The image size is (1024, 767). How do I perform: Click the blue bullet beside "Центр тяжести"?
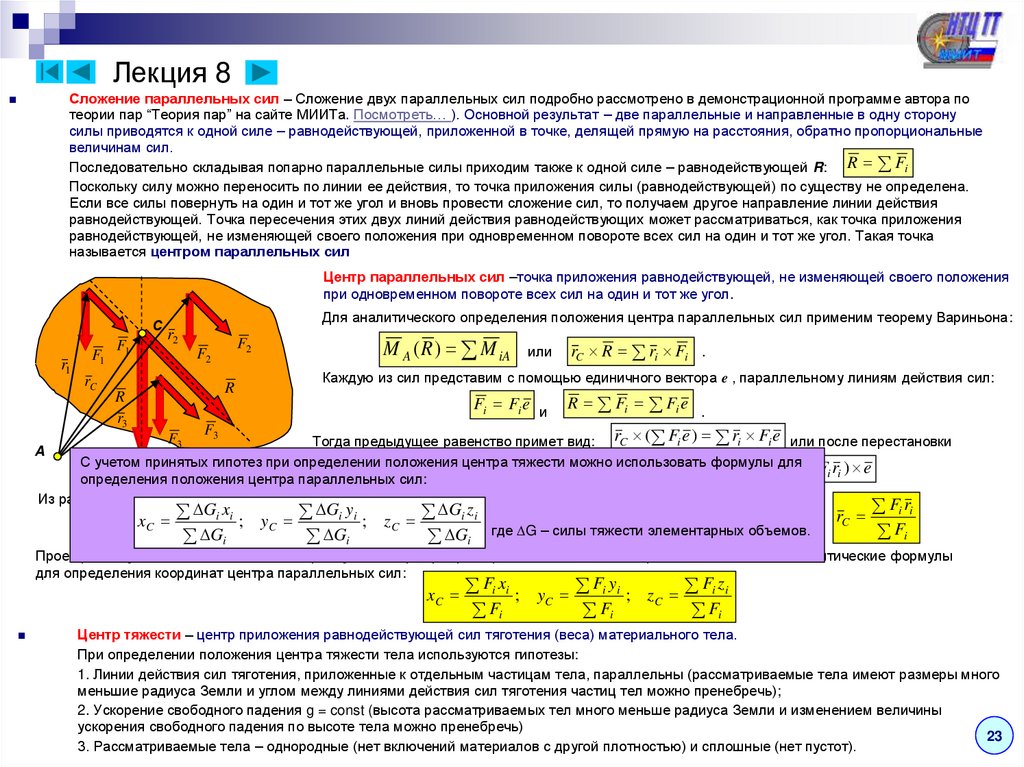(22, 635)
